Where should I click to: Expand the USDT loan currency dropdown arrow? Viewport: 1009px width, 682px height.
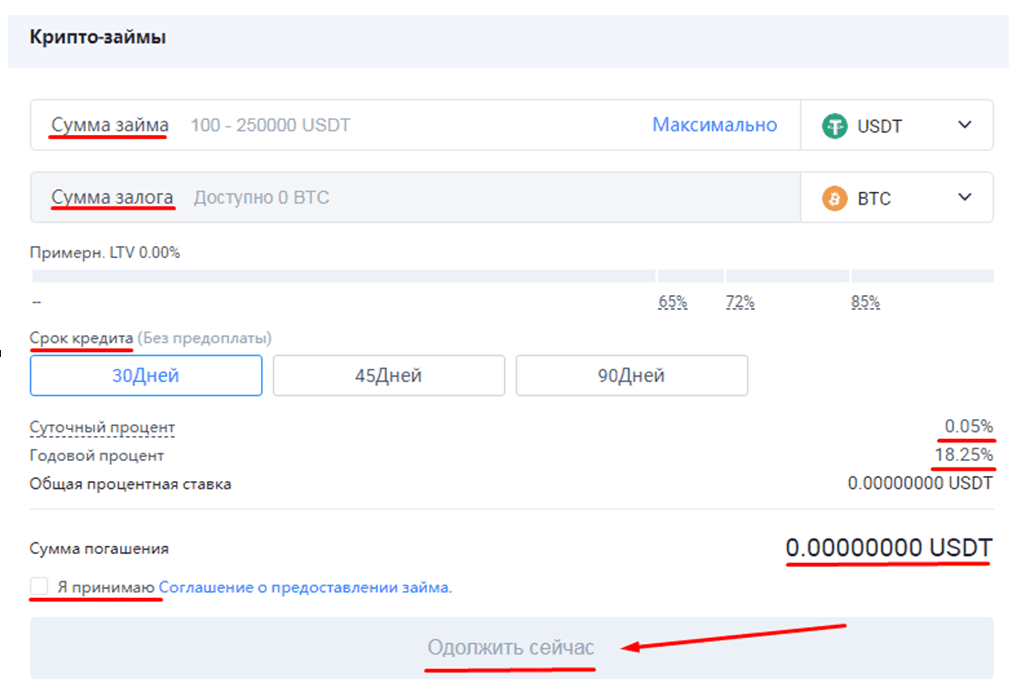tap(965, 125)
